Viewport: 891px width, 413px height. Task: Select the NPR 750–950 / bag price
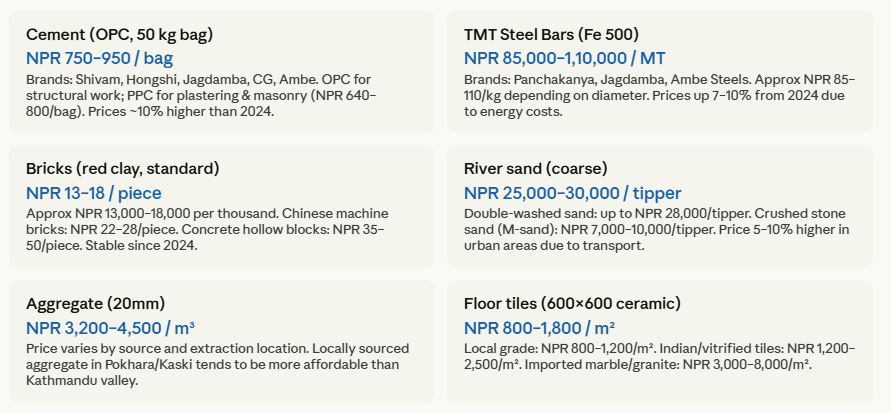coord(100,59)
